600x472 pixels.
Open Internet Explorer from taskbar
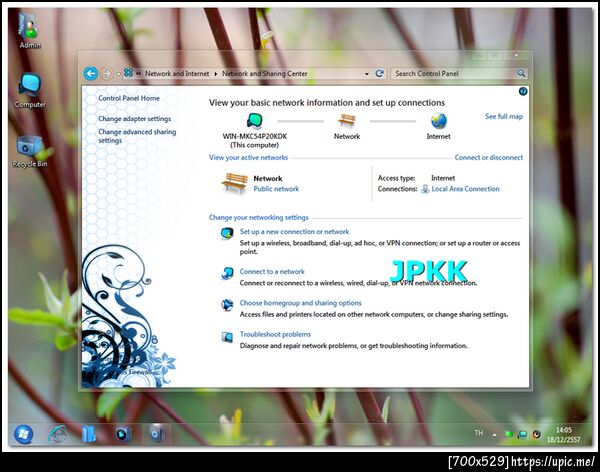[x=58, y=434]
